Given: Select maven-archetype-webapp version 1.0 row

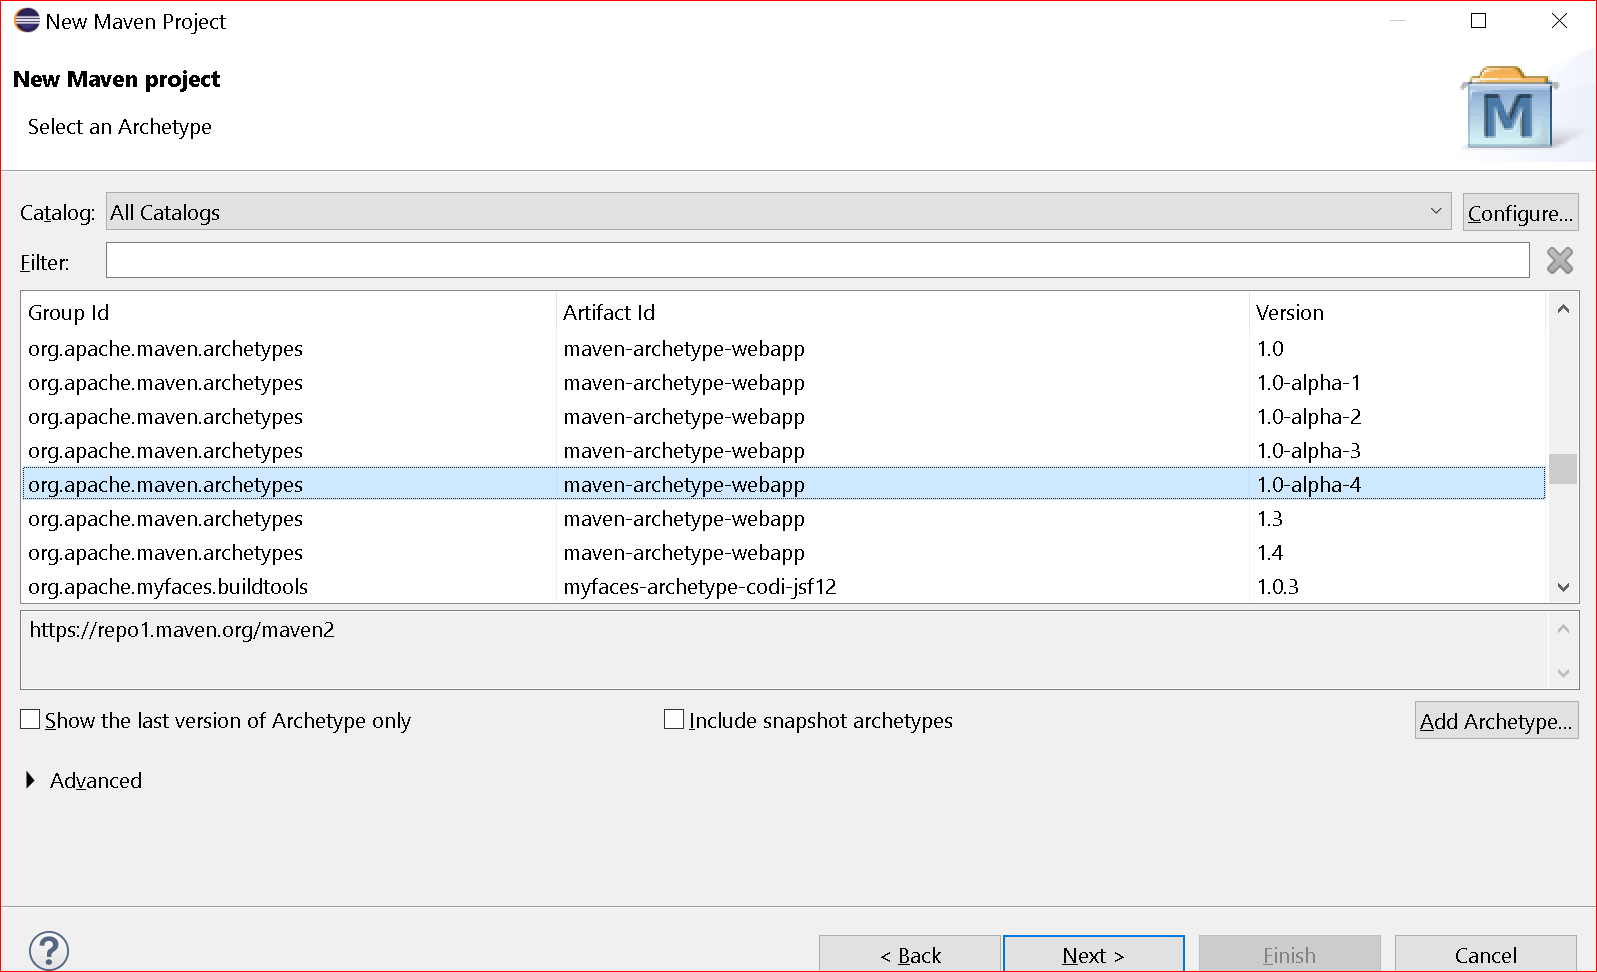Looking at the screenshot, I should click(783, 348).
